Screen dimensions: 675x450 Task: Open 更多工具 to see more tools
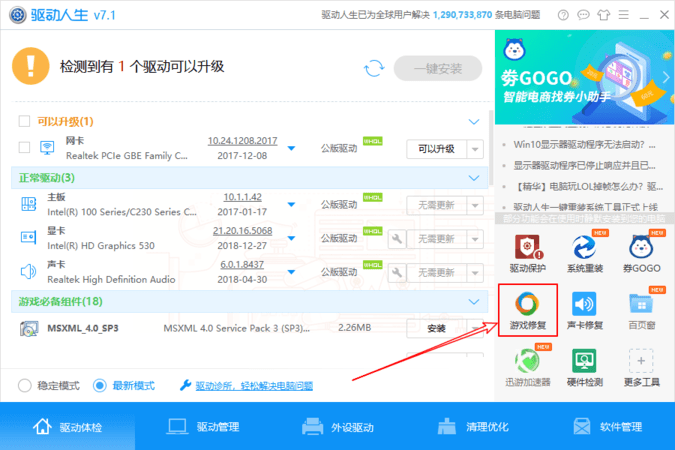coord(641,367)
